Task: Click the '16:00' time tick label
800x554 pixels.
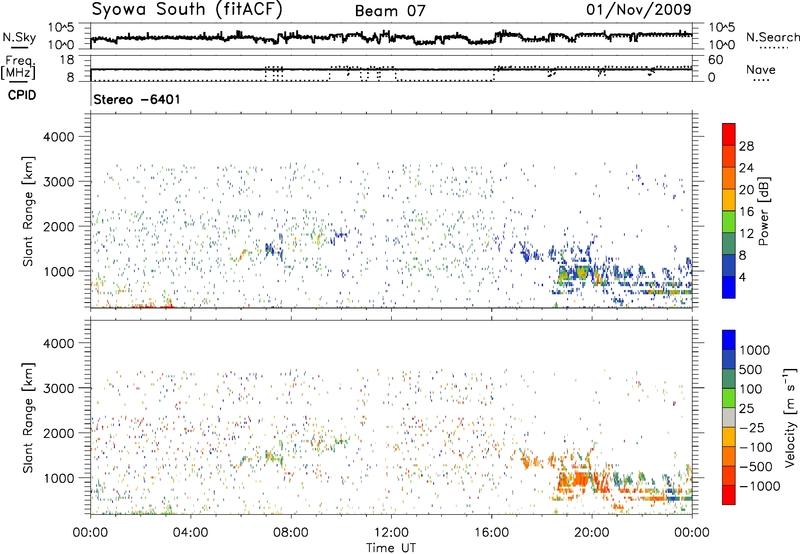Action: 491,533
